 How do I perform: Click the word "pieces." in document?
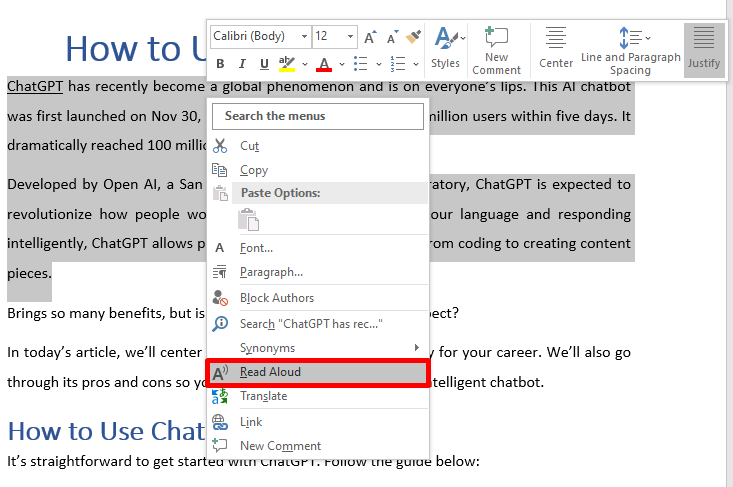point(29,273)
